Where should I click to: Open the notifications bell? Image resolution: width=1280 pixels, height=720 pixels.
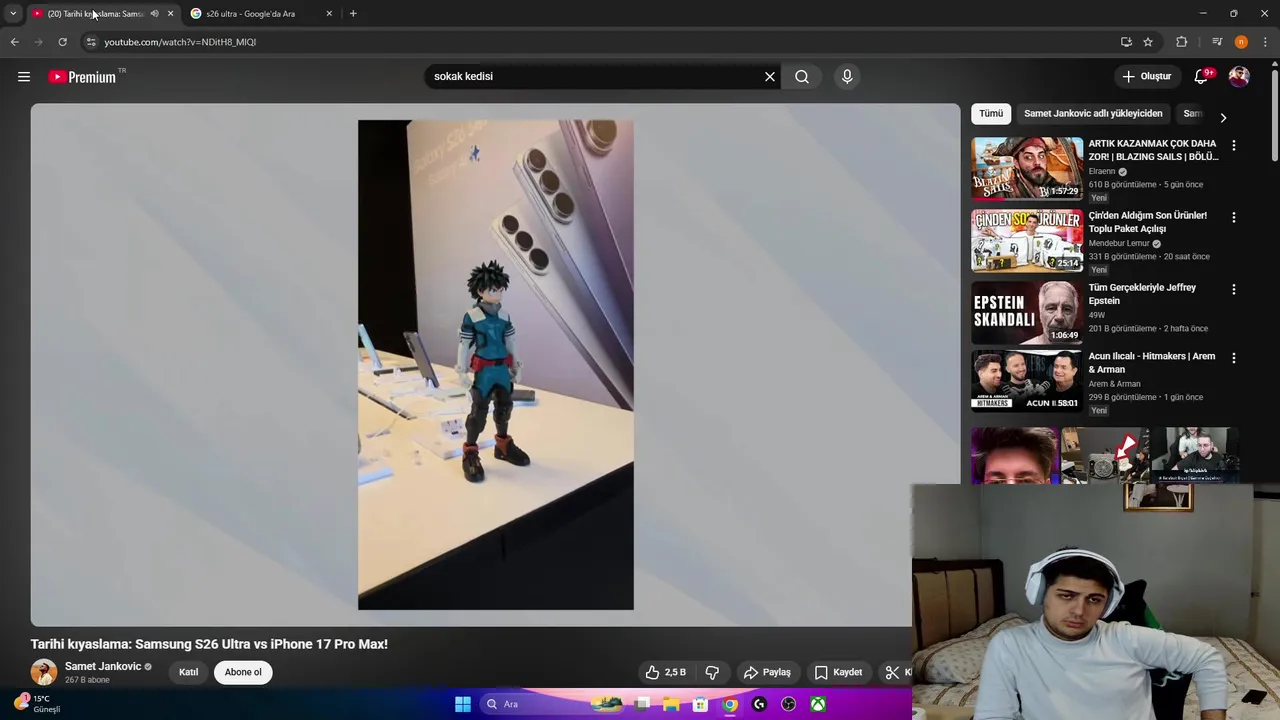coord(1202,76)
